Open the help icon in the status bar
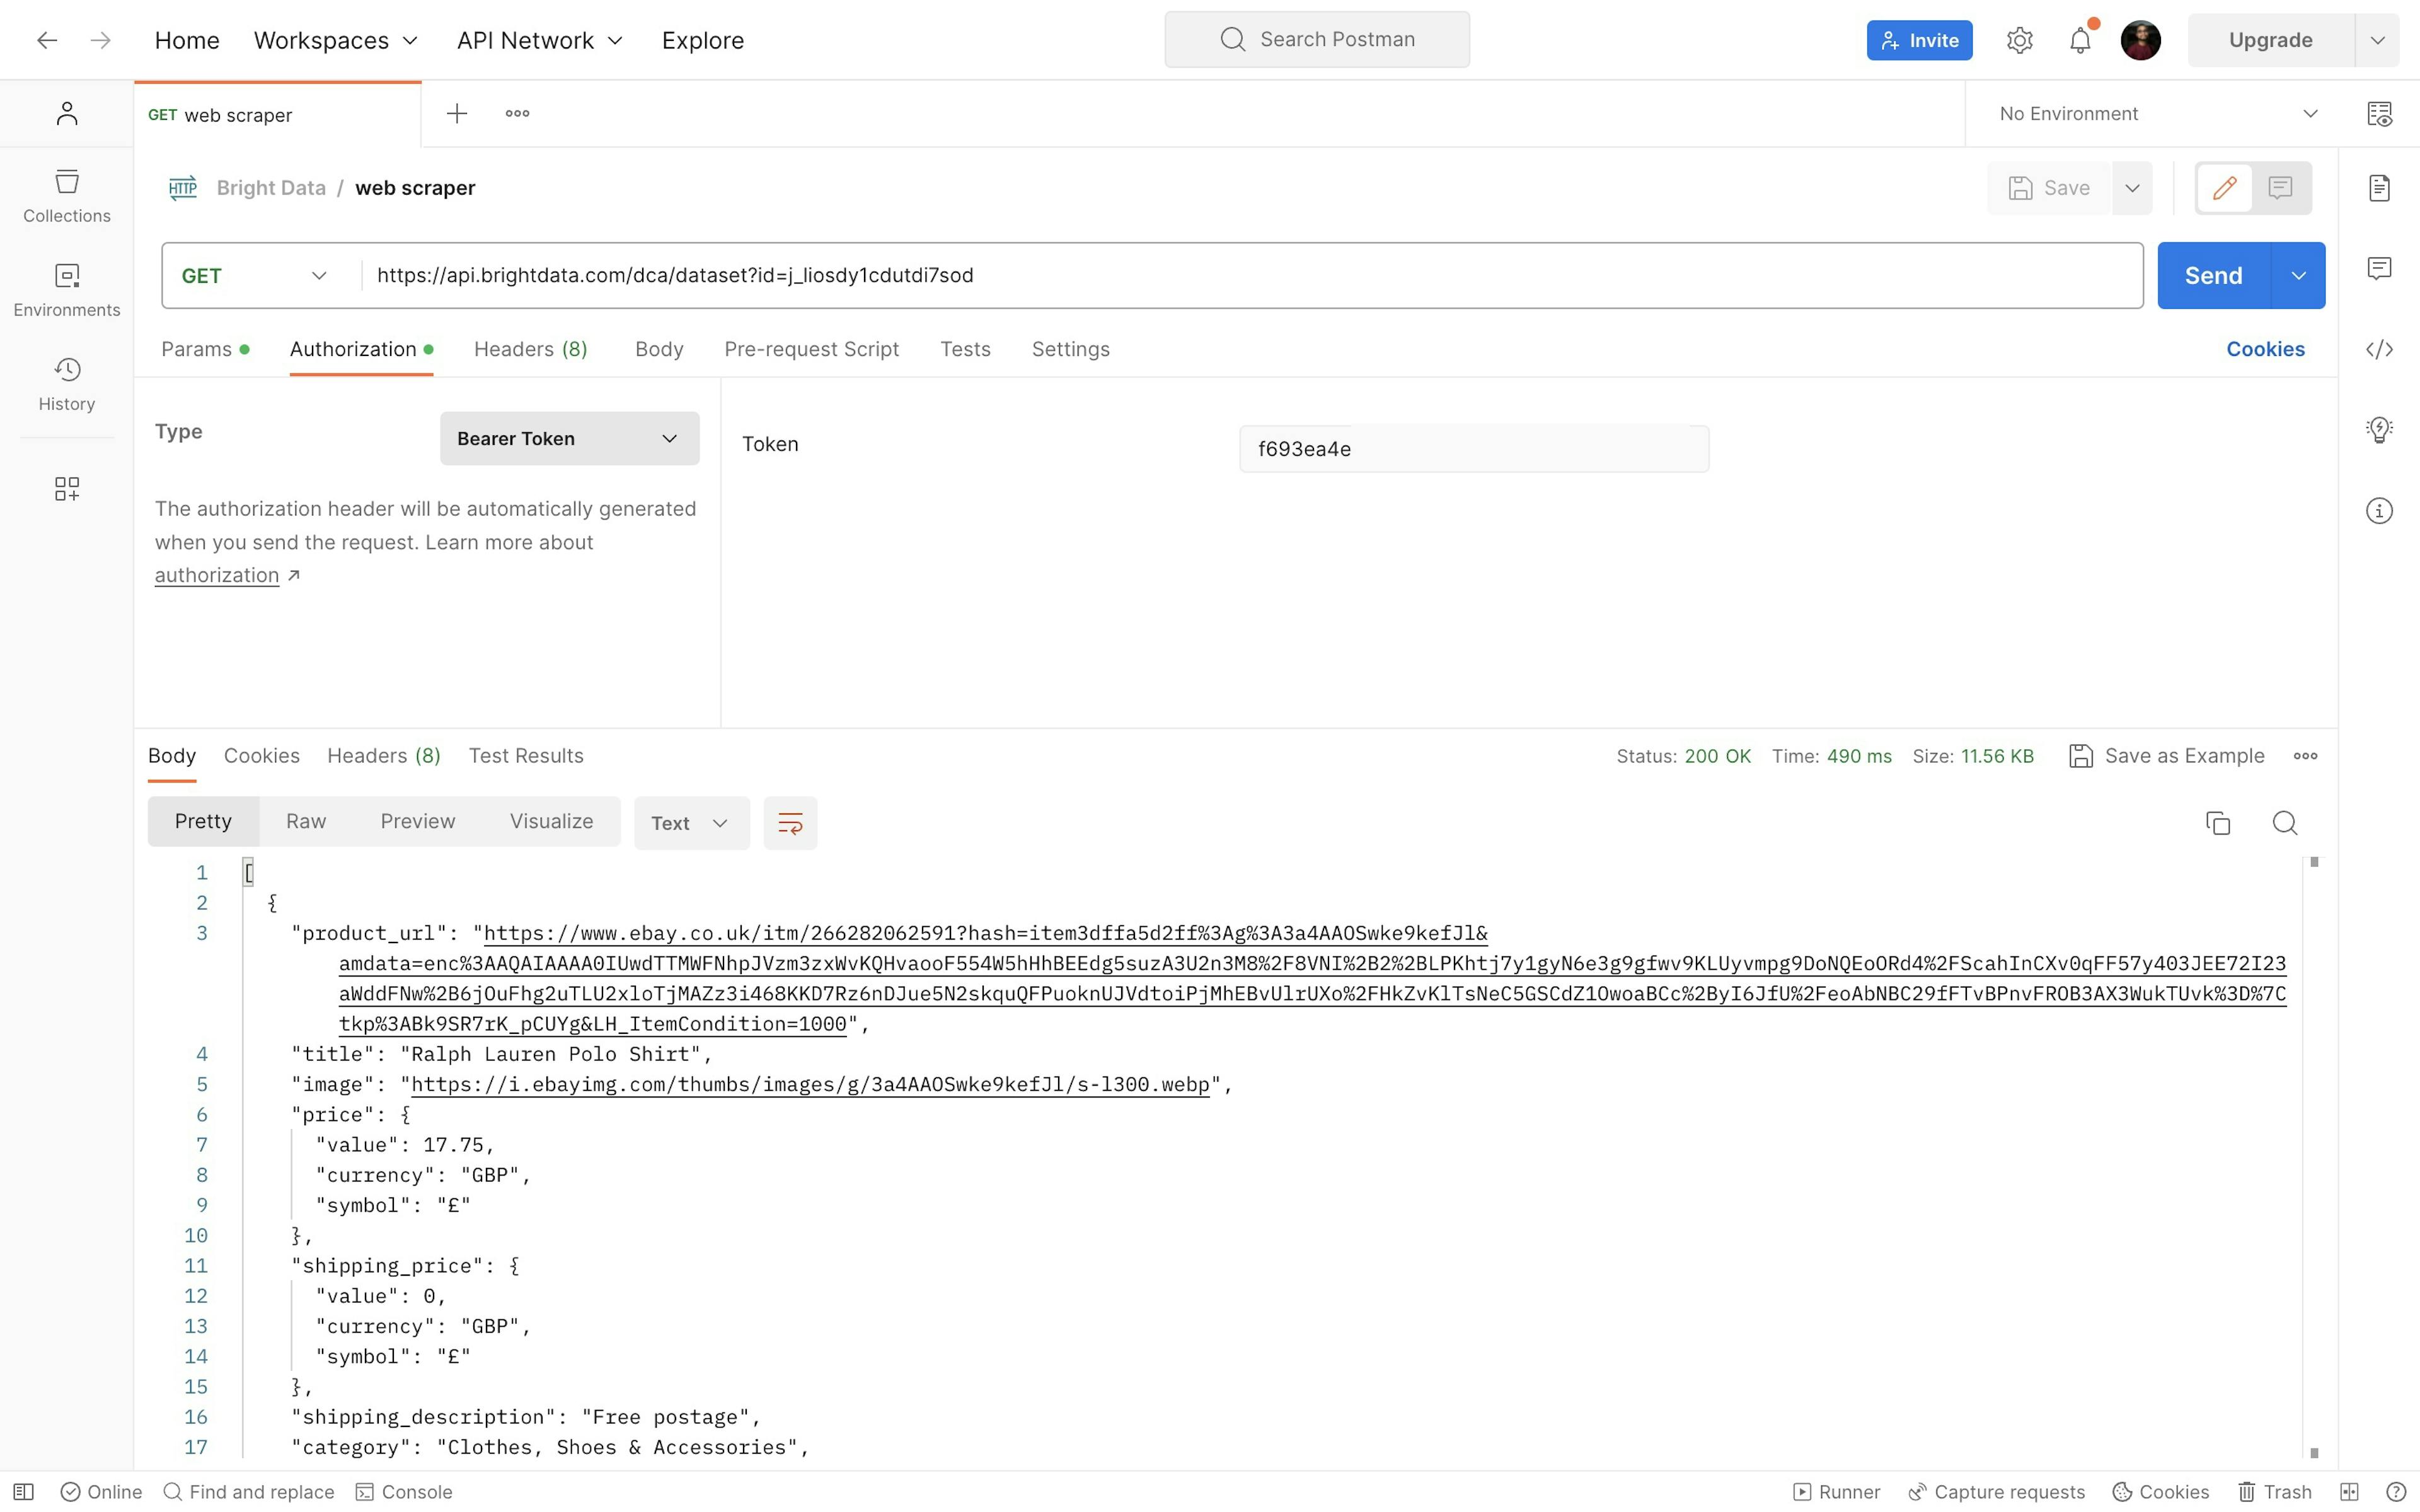Viewport: 2420px width, 1512px height. coord(2395,1491)
